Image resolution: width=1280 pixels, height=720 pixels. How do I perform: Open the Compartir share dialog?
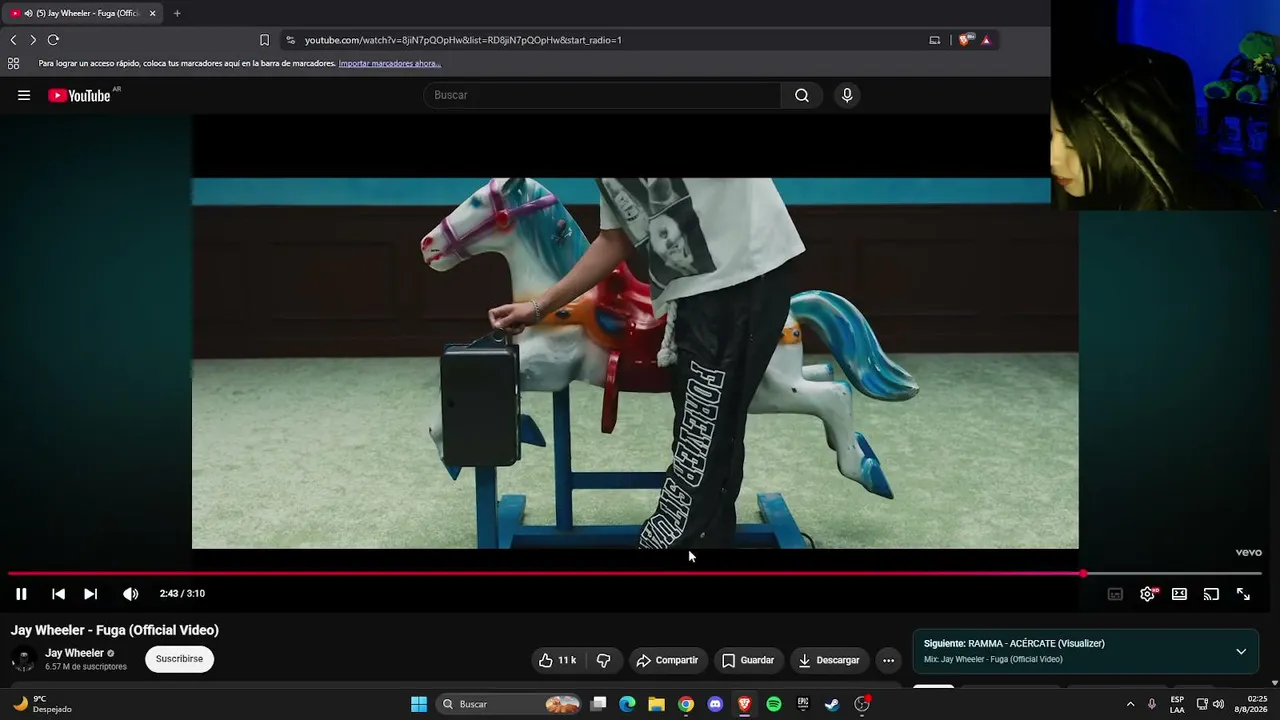667,660
